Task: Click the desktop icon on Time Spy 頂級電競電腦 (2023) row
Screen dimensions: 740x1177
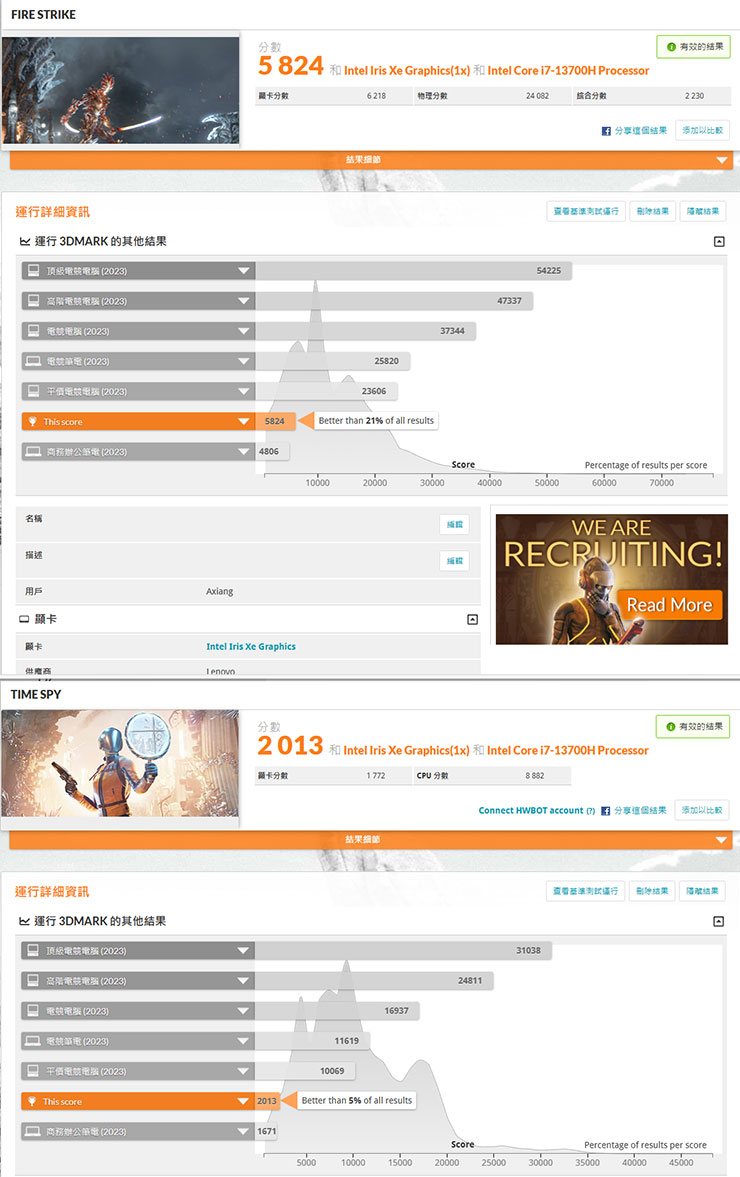Action: point(32,950)
